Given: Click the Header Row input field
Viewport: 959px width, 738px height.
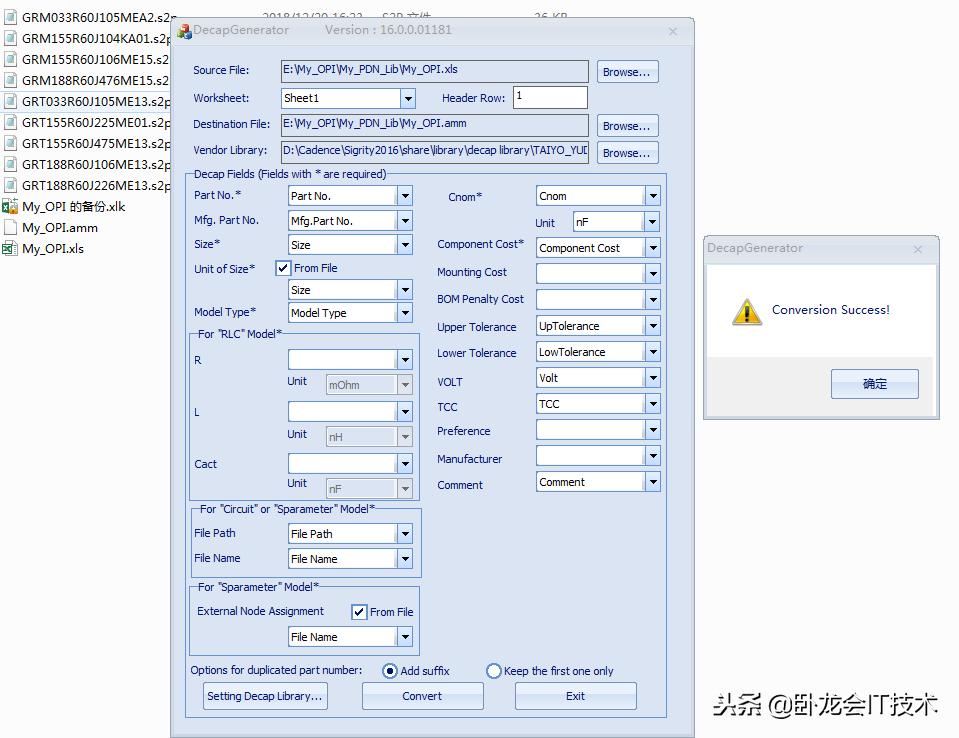Looking at the screenshot, I should [550, 97].
